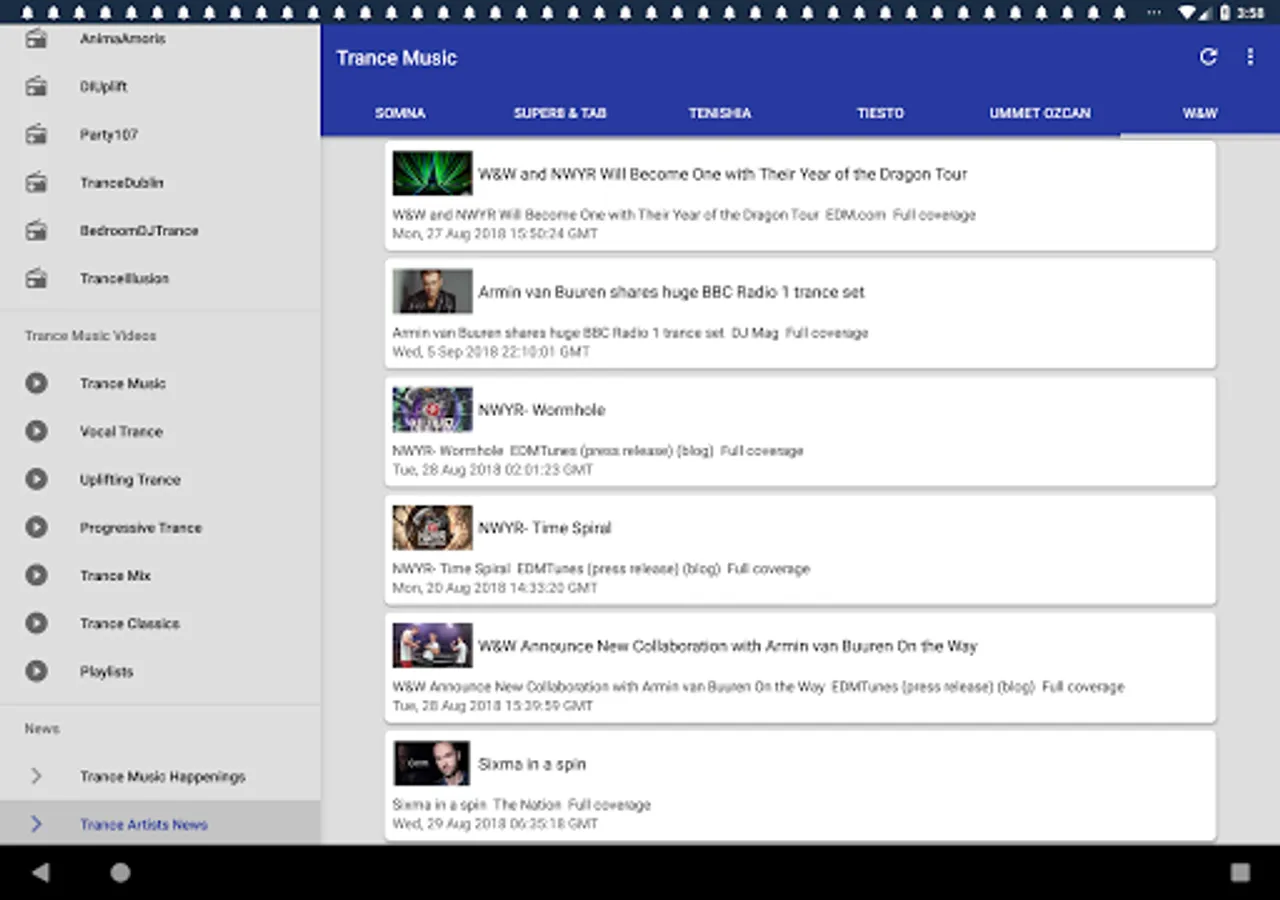
Task: Tap the play icon beside Progressive Trance
Action: click(36, 527)
